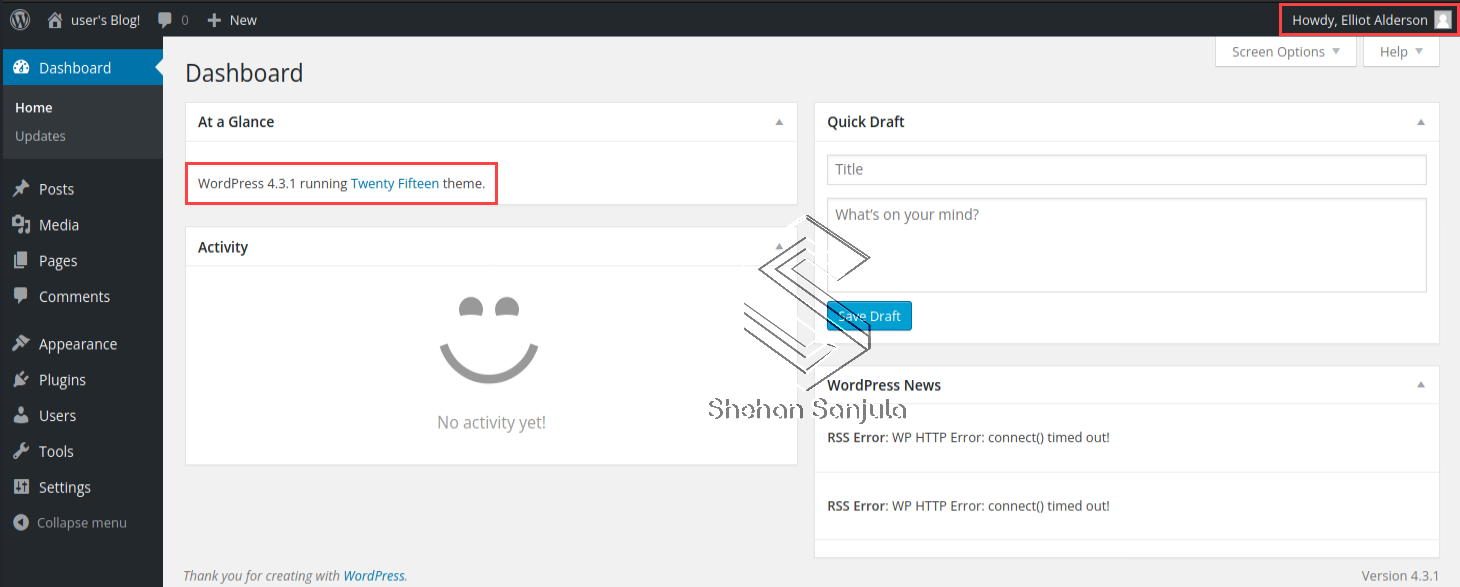Collapse the At a Glance panel
Viewport: 1460px width, 587px height.
pyautogui.click(x=779, y=122)
